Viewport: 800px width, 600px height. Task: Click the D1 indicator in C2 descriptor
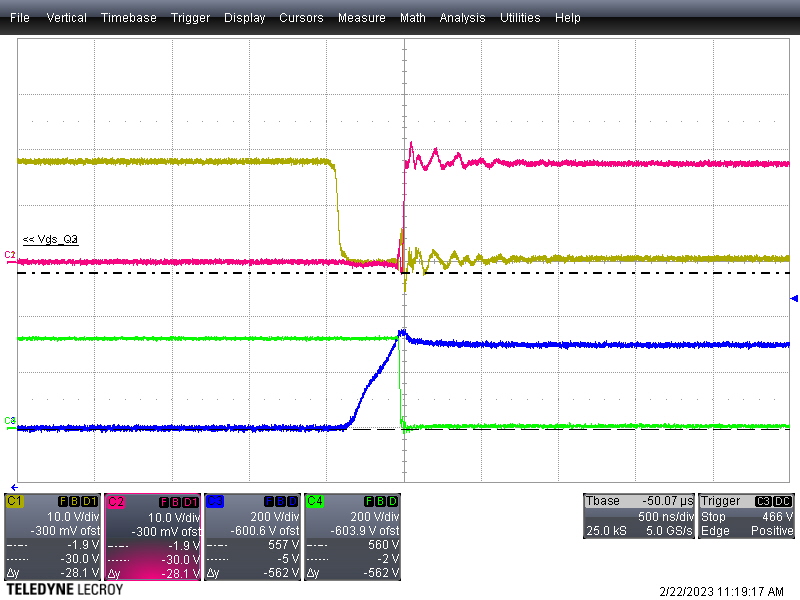coord(190,502)
